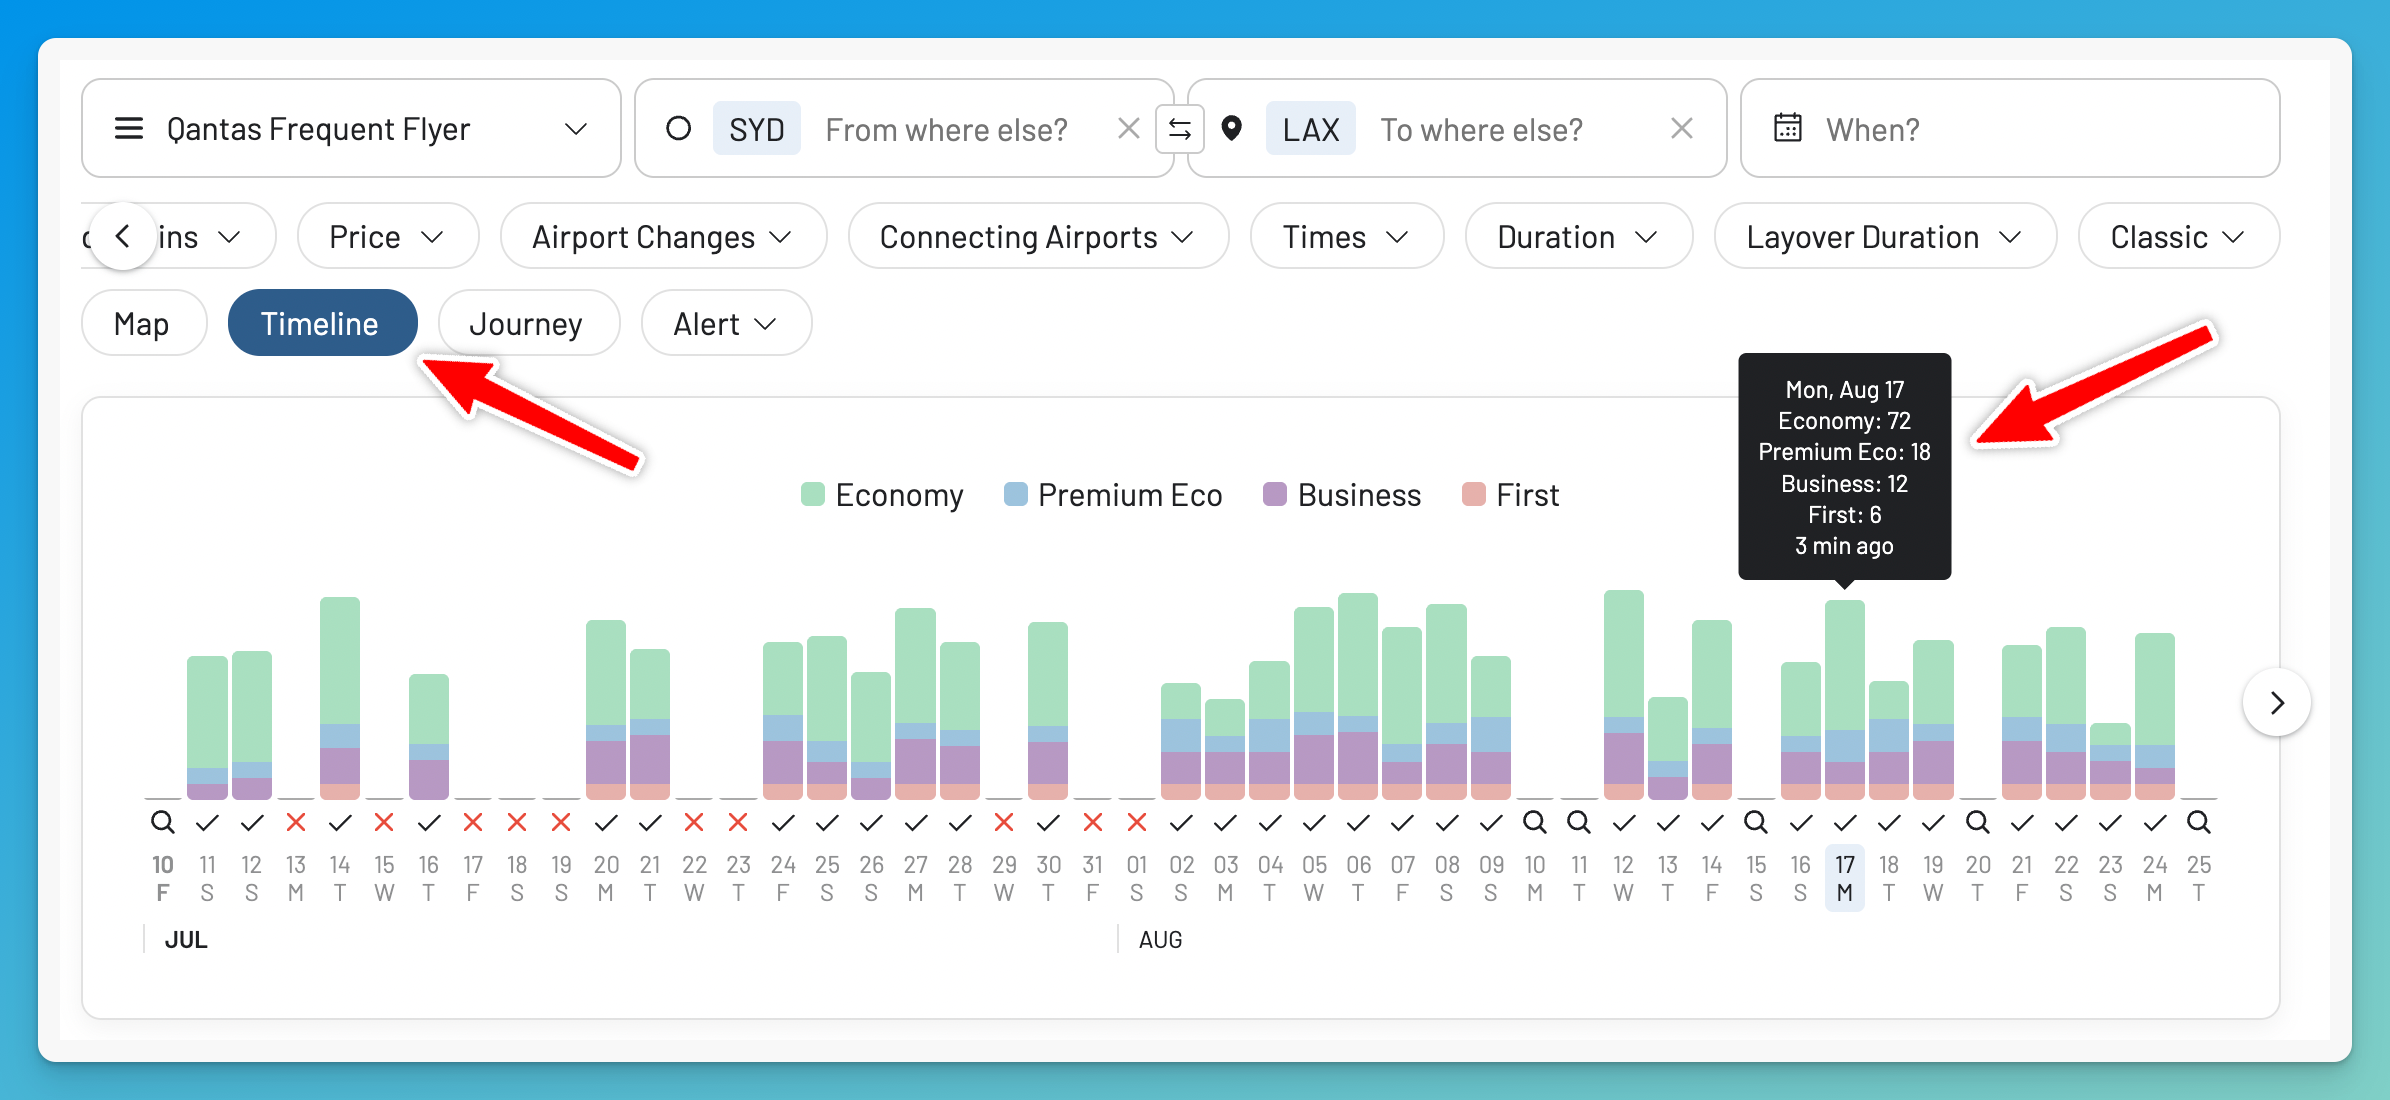
Task: Go back in the filter row
Action: tap(123, 237)
